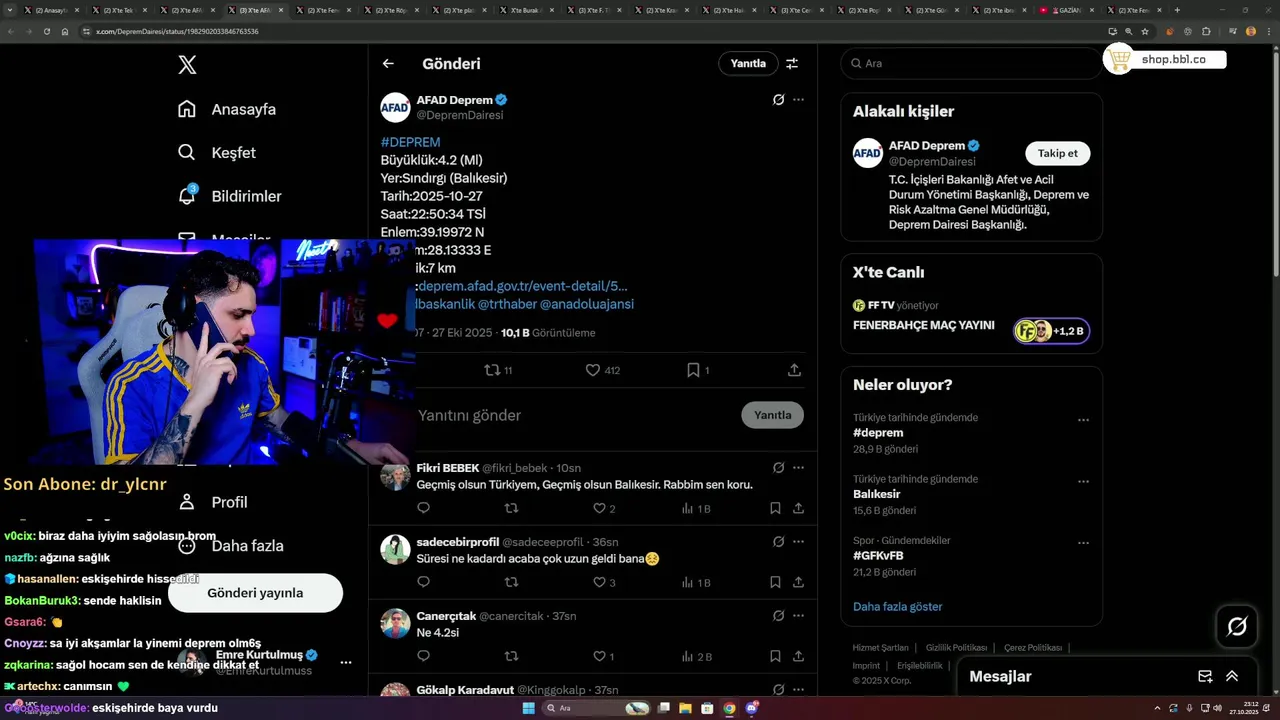This screenshot has height=720, width=1280.
Task: Open more options on Canerçıtak's reply
Action: [x=798, y=616]
